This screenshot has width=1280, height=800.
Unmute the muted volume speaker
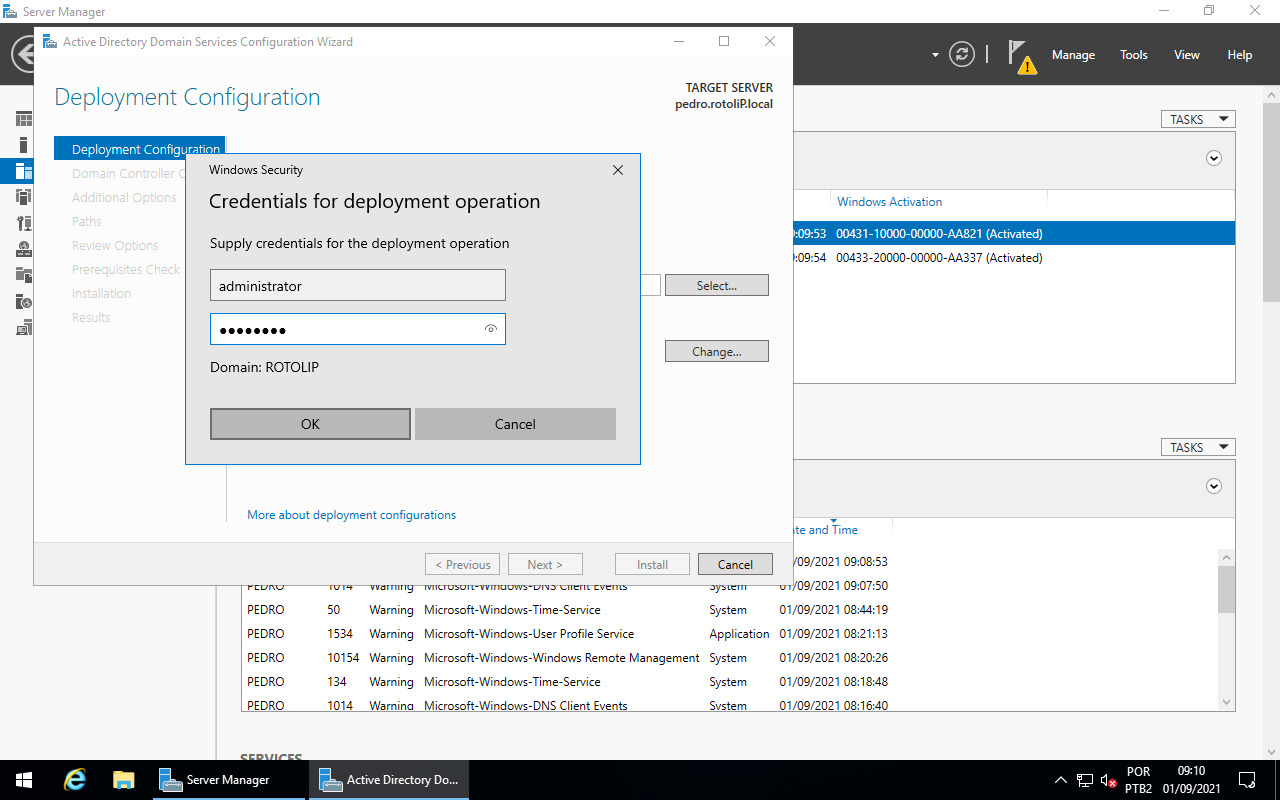1106,779
